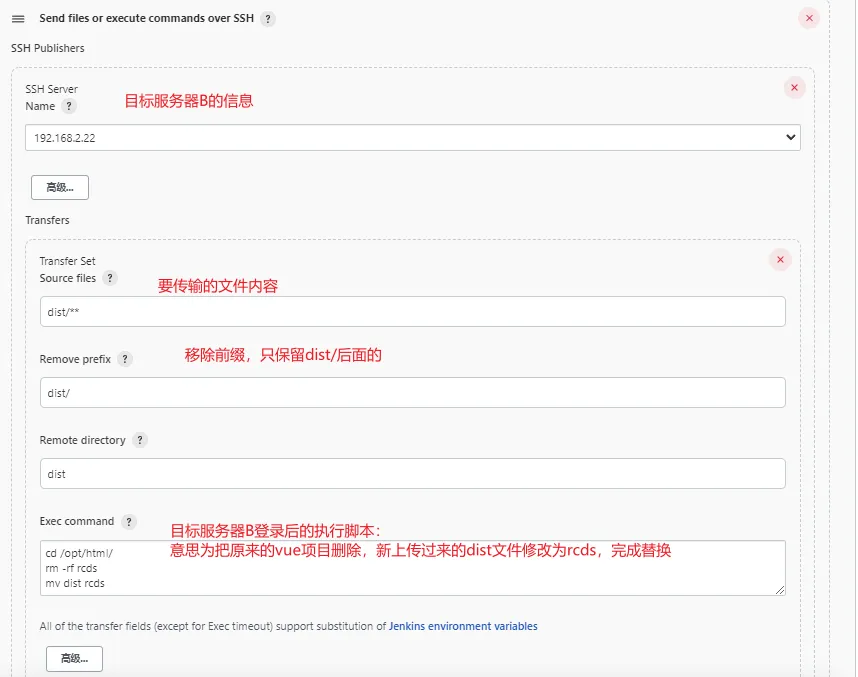Open the Jenkins environment variables link
Viewport: 858px width, 677px height.
tap(463, 626)
